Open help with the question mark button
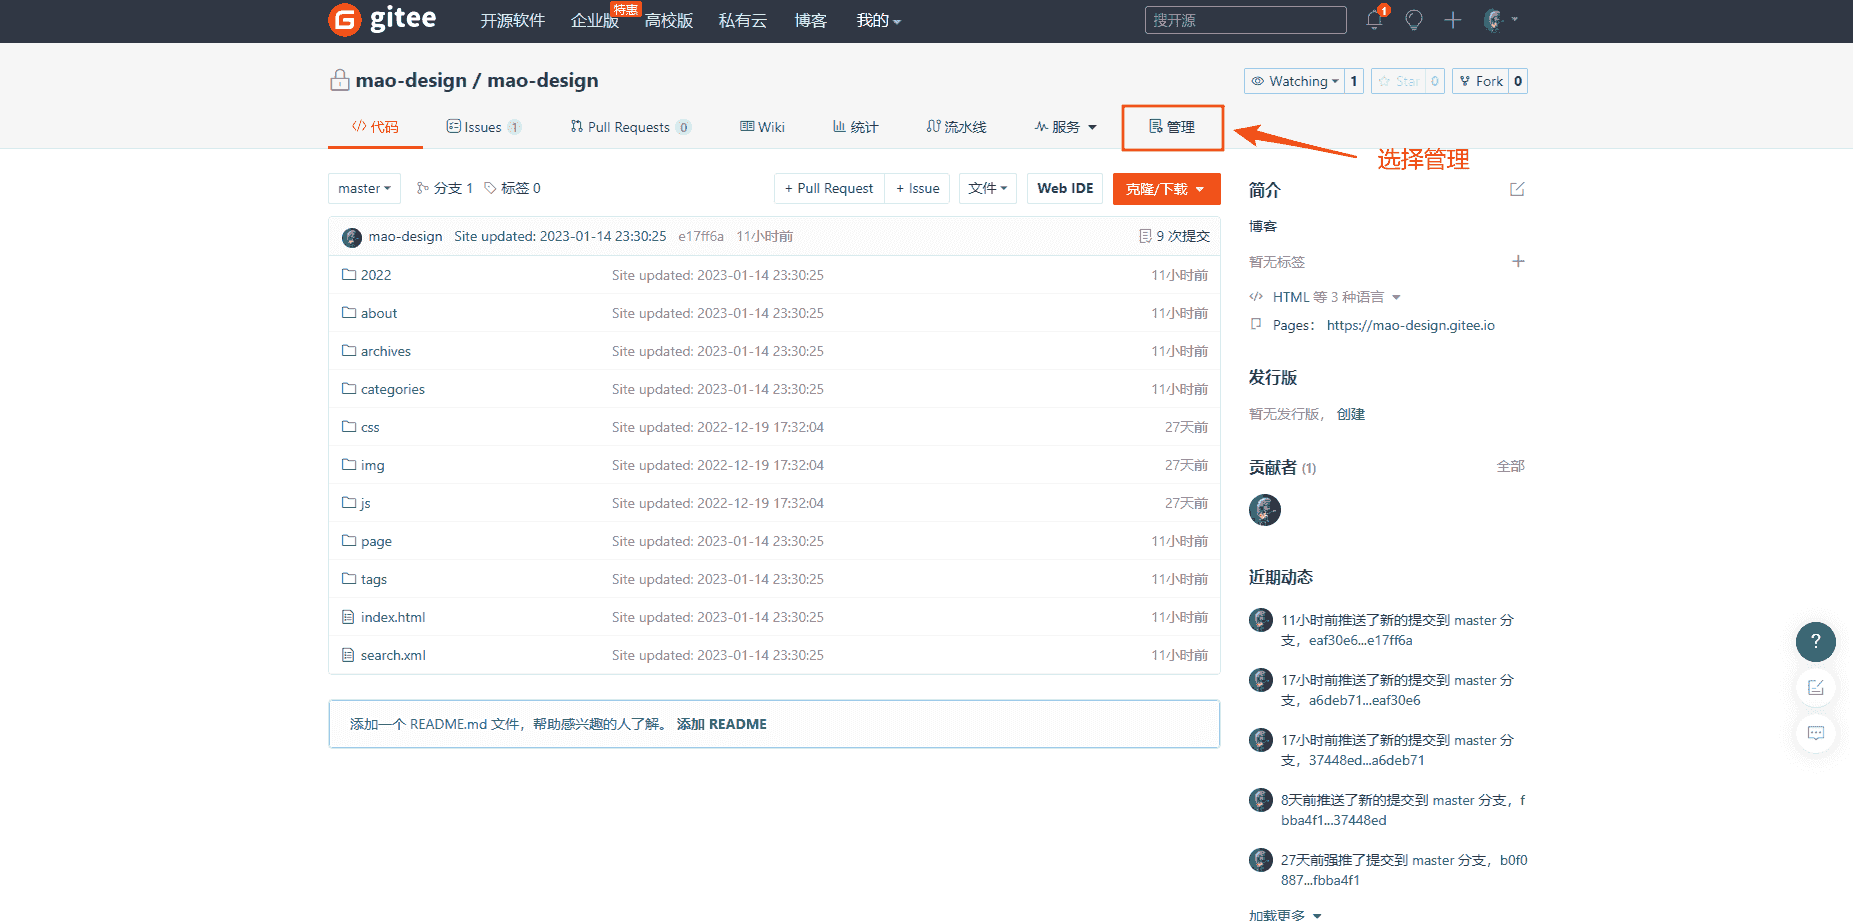 [x=1815, y=641]
